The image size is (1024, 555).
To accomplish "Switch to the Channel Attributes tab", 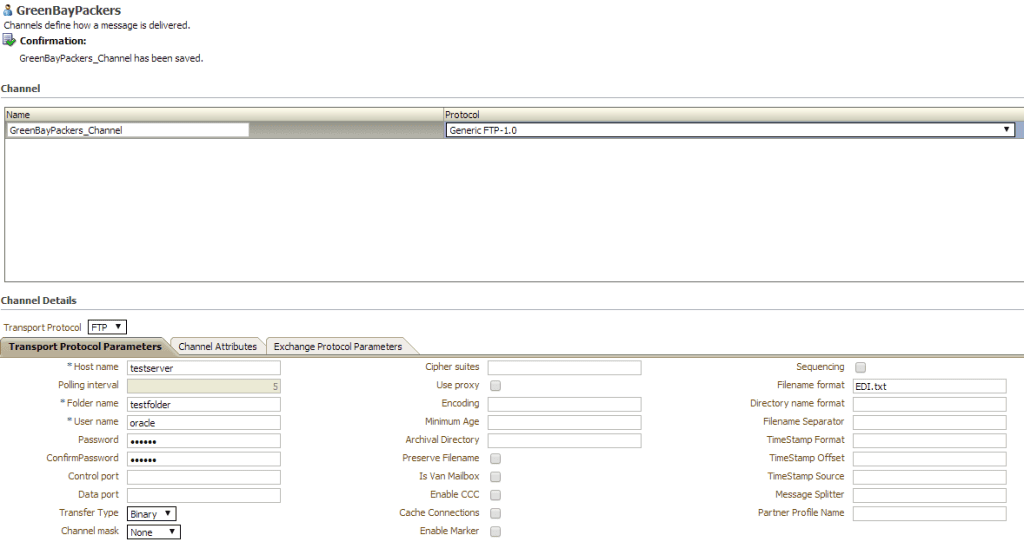I will tap(217, 347).
